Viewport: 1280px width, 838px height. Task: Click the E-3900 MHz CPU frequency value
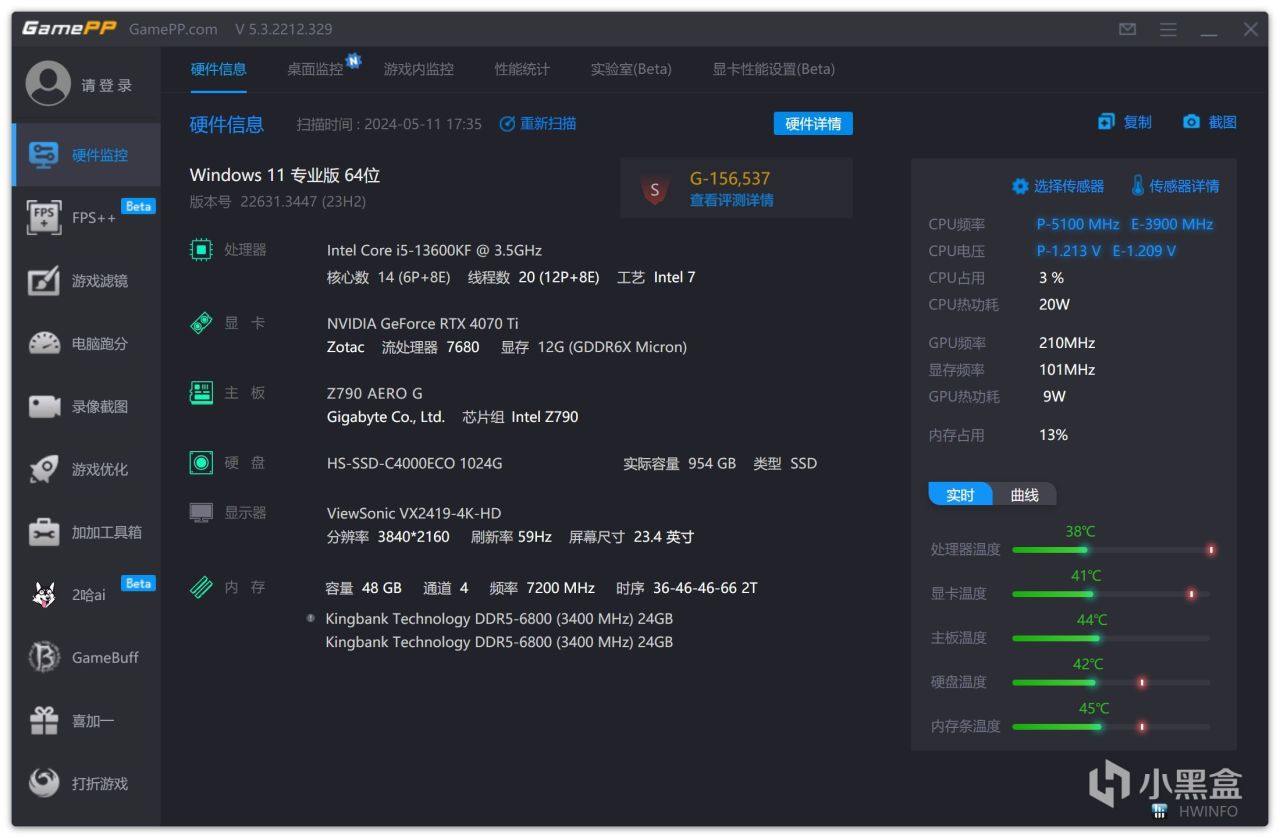point(1172,224)
